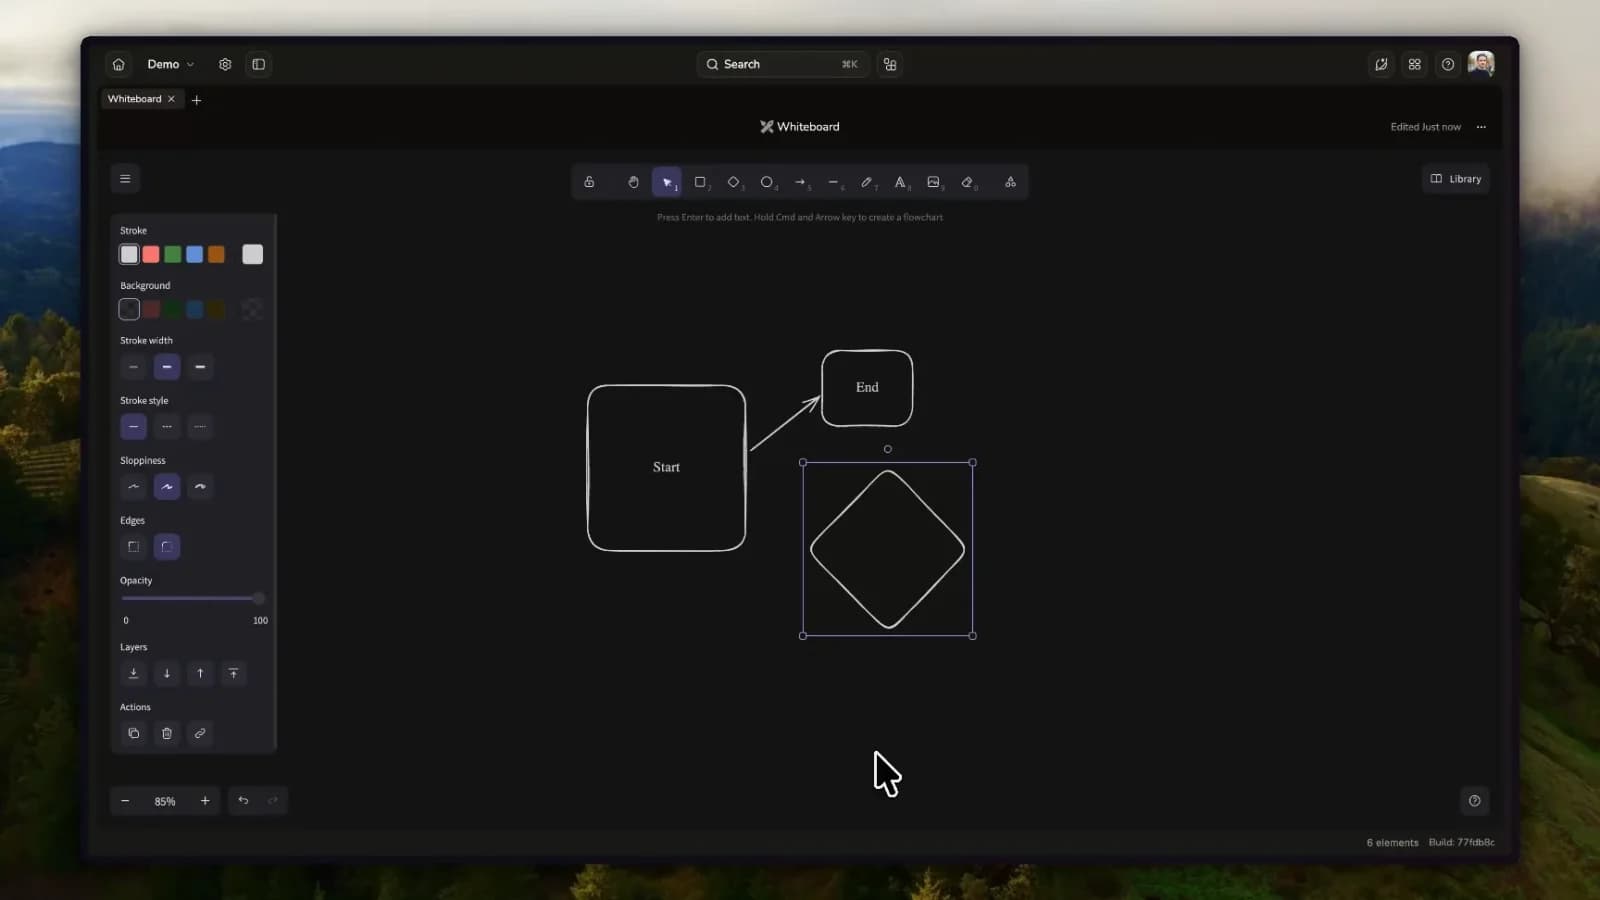
Task: Pick the red stroke color
Action: click(x=151, y=254)
